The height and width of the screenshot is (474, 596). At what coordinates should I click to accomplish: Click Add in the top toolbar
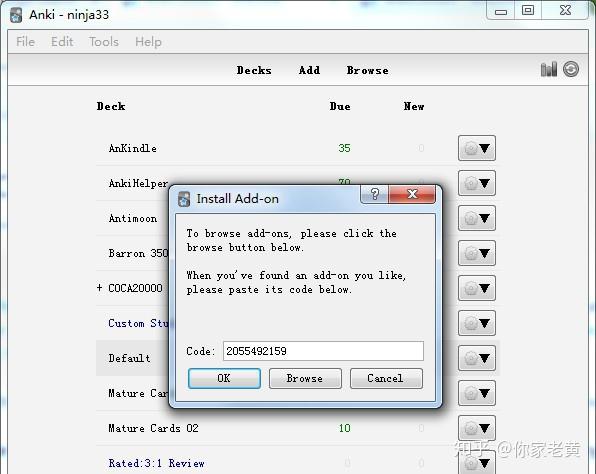point(309,70)
